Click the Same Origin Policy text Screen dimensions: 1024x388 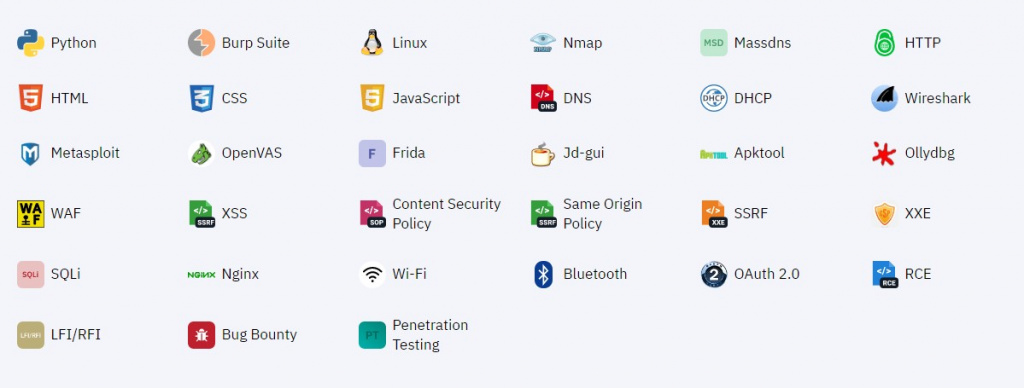click(603, 214)
